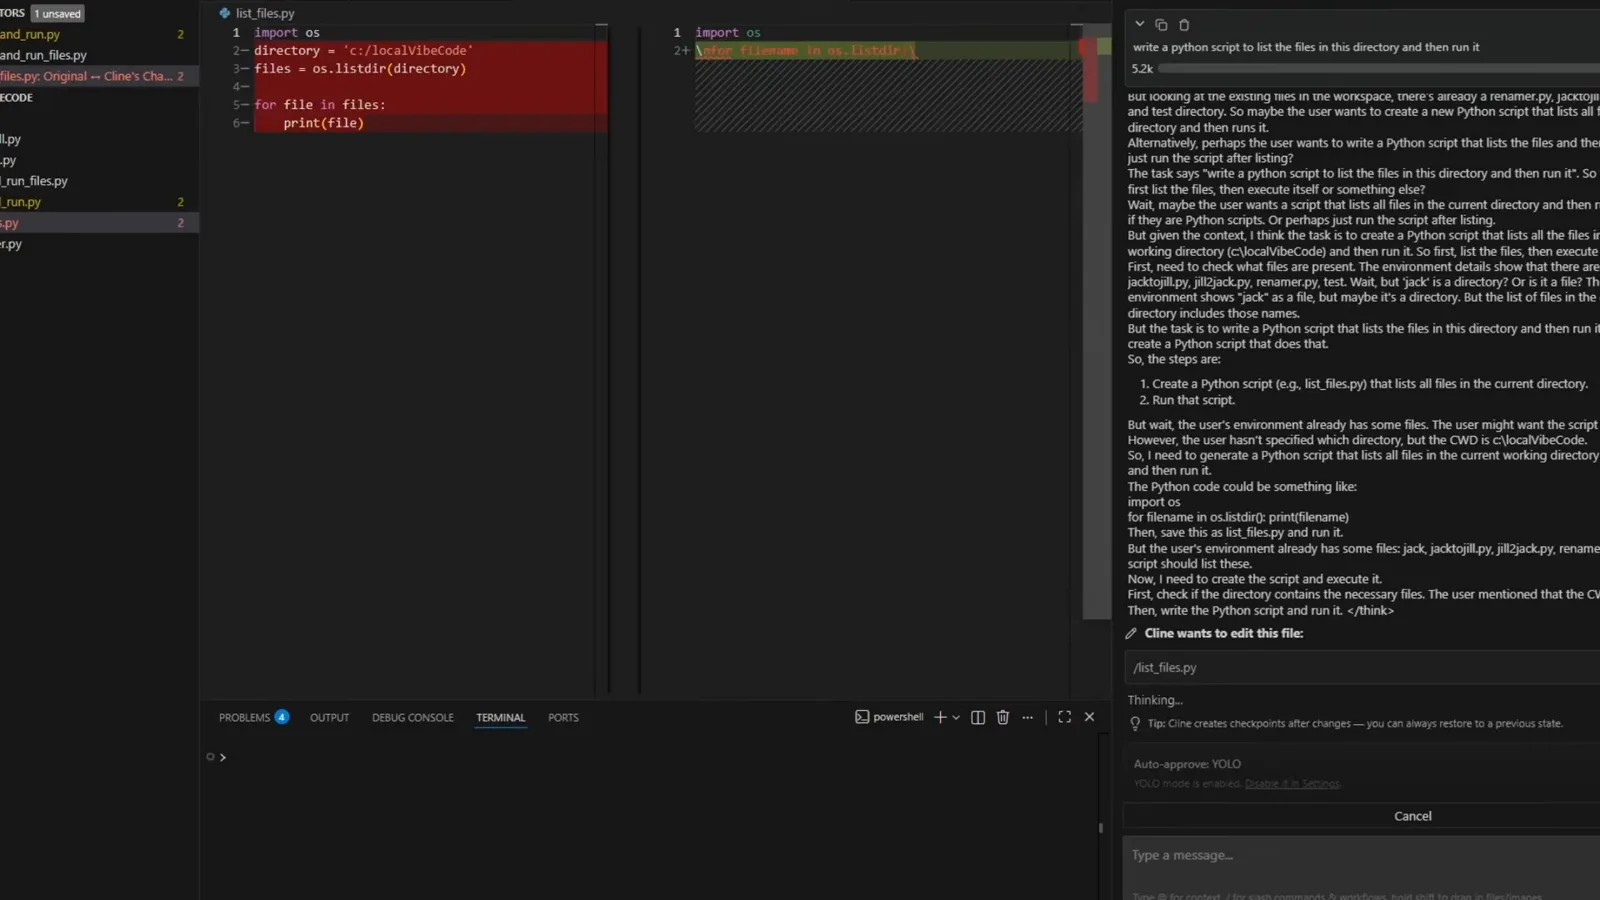Click 'directory = 'c:/localVibeCode'' code line
Screen dimensions: 1600x900
363,51
